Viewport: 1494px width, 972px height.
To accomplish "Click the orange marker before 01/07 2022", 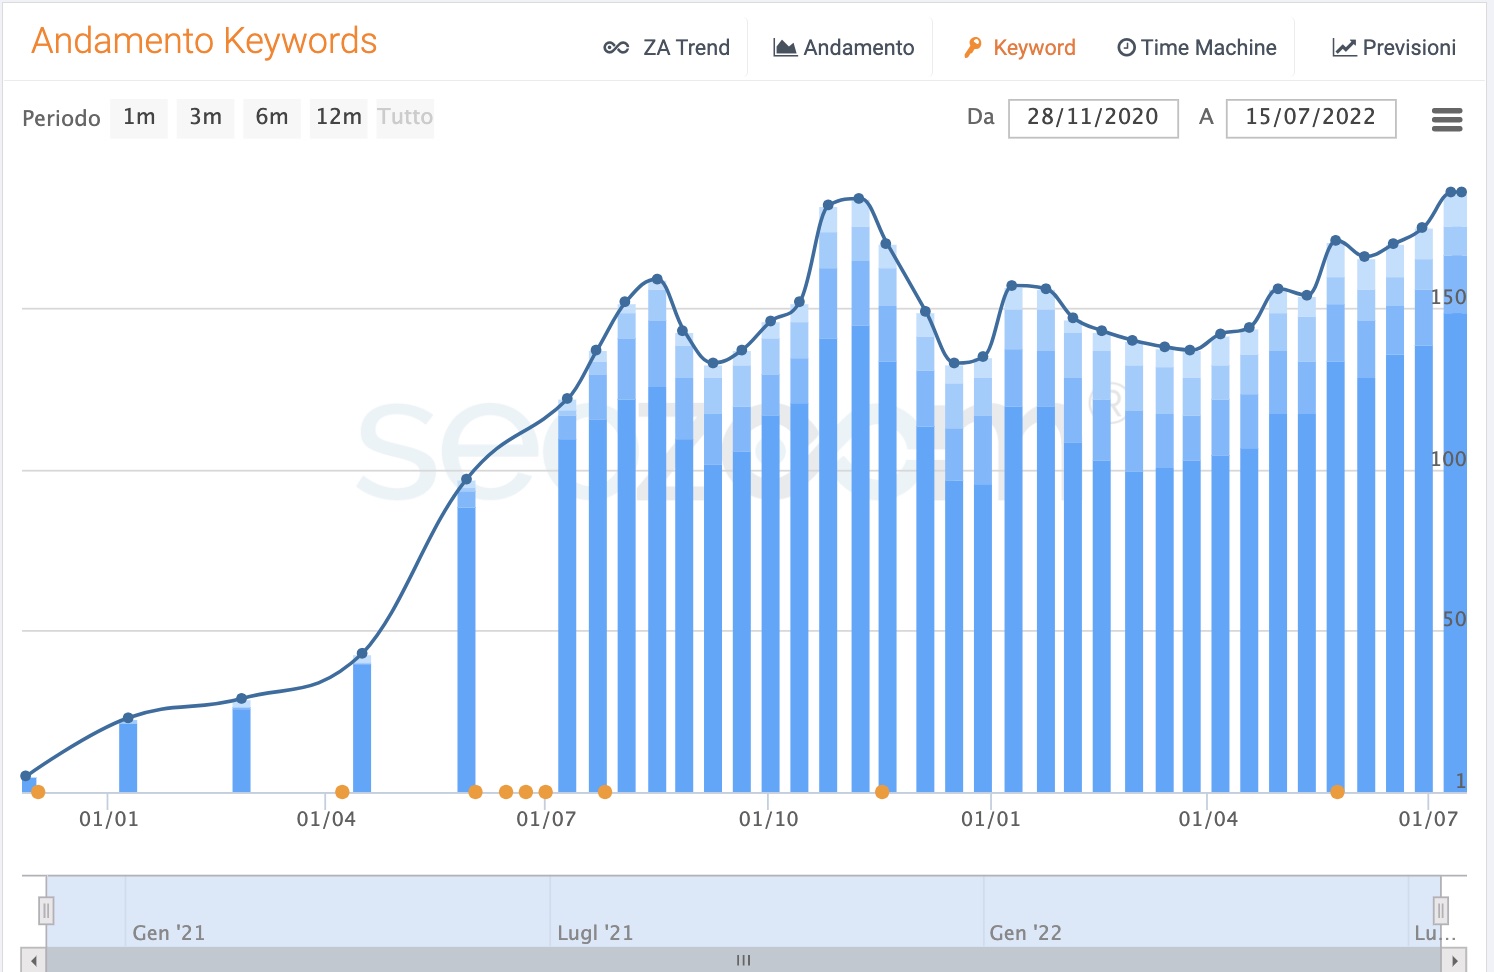I will (x=1337, y=792).
